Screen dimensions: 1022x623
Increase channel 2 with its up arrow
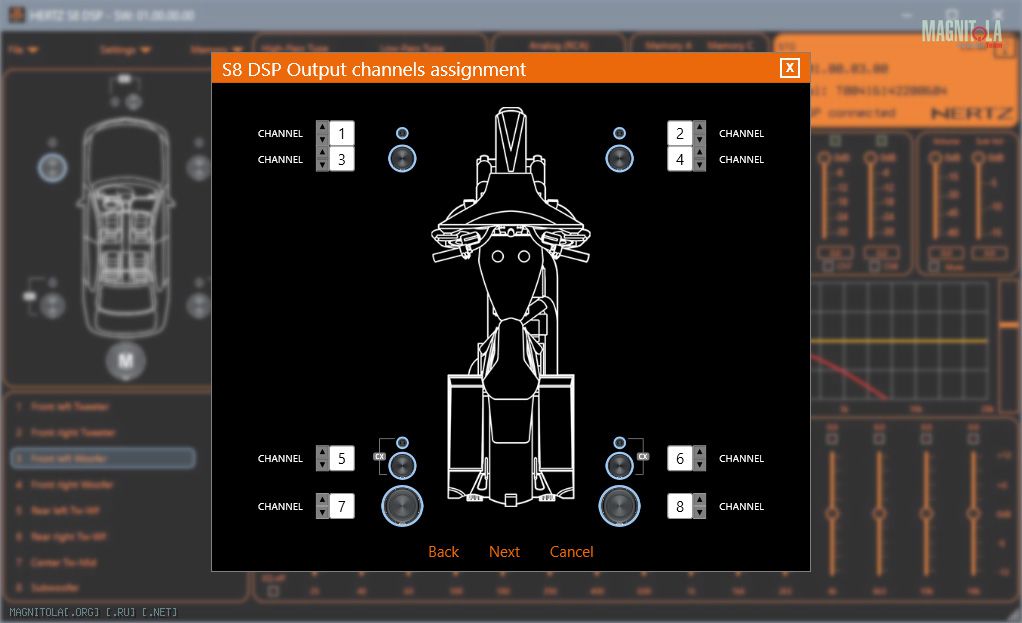tap(699, 126)
